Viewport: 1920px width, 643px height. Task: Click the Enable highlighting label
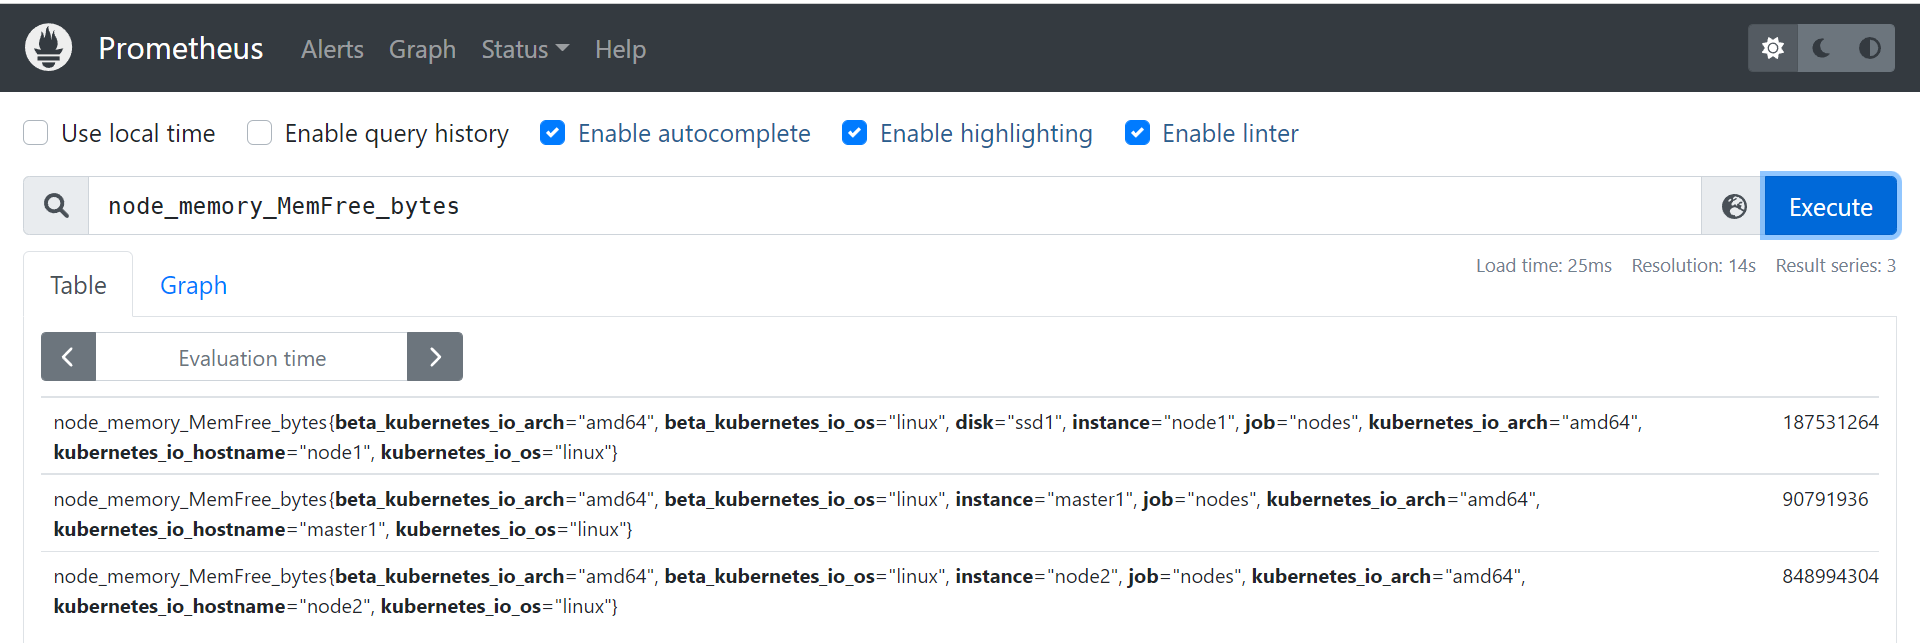[986, 133]
